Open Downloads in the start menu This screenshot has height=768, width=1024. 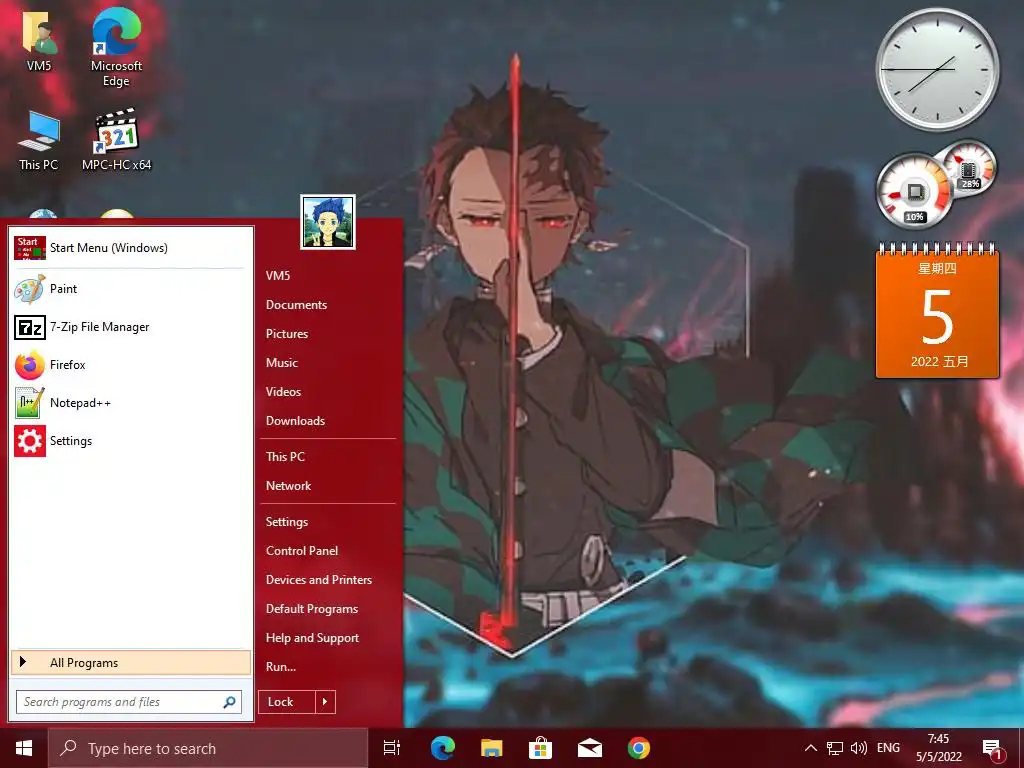pos(295,421)
